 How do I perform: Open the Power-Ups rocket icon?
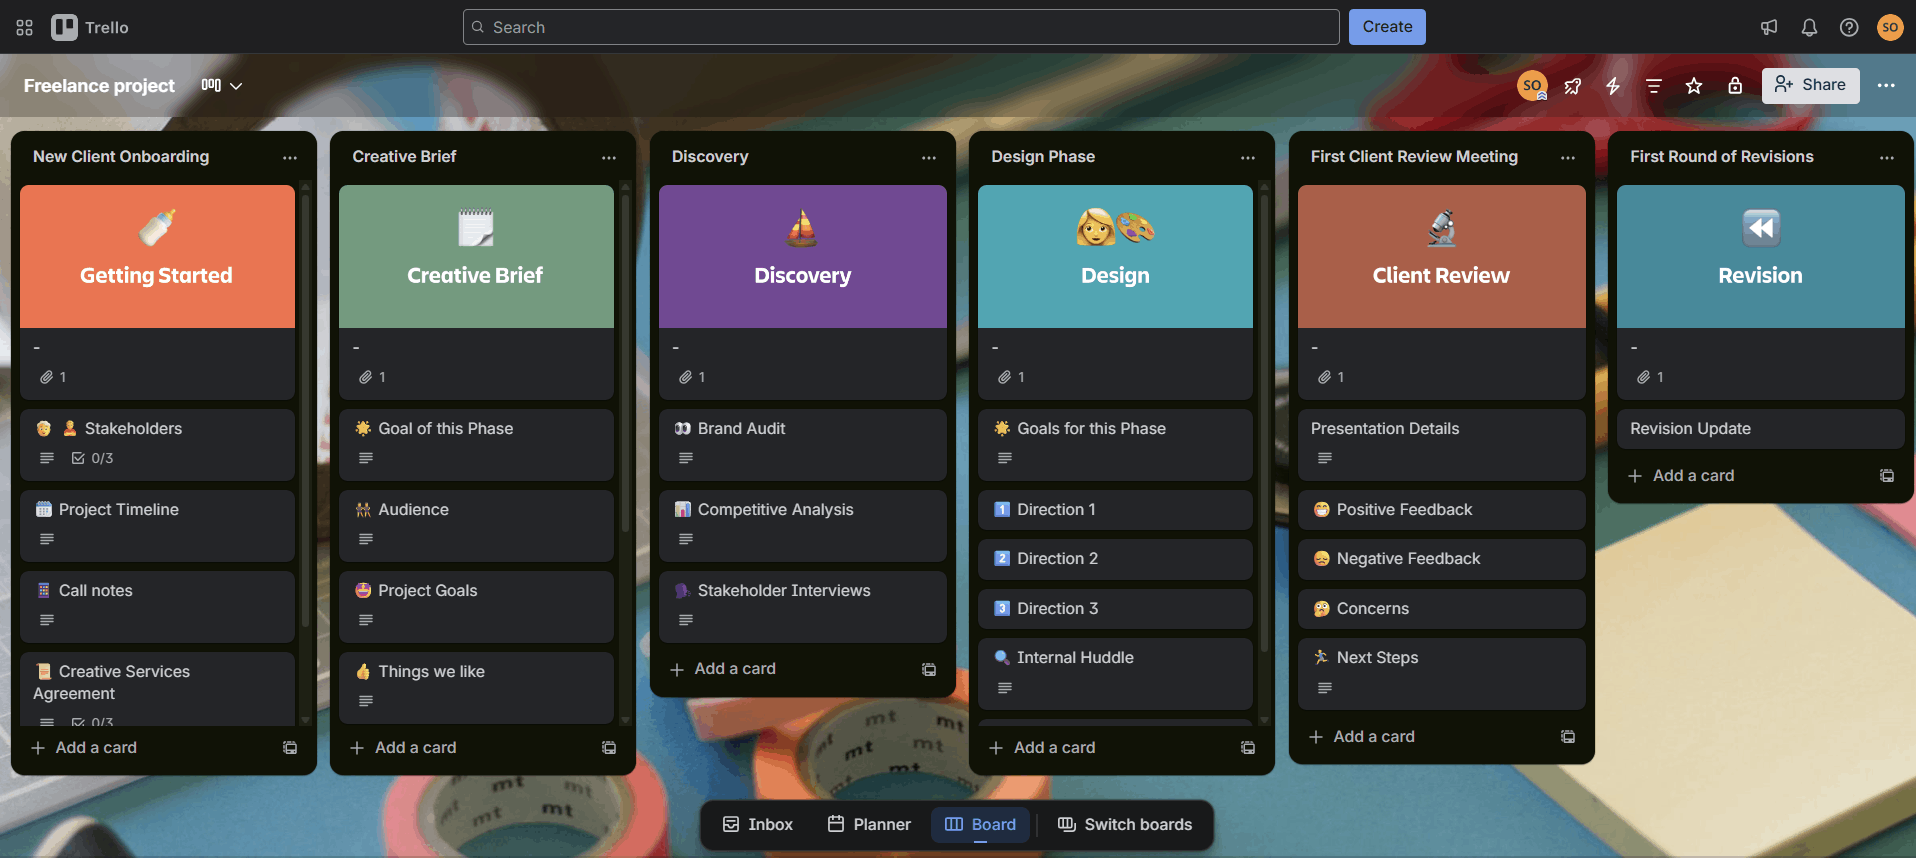tap(1573, 86)
